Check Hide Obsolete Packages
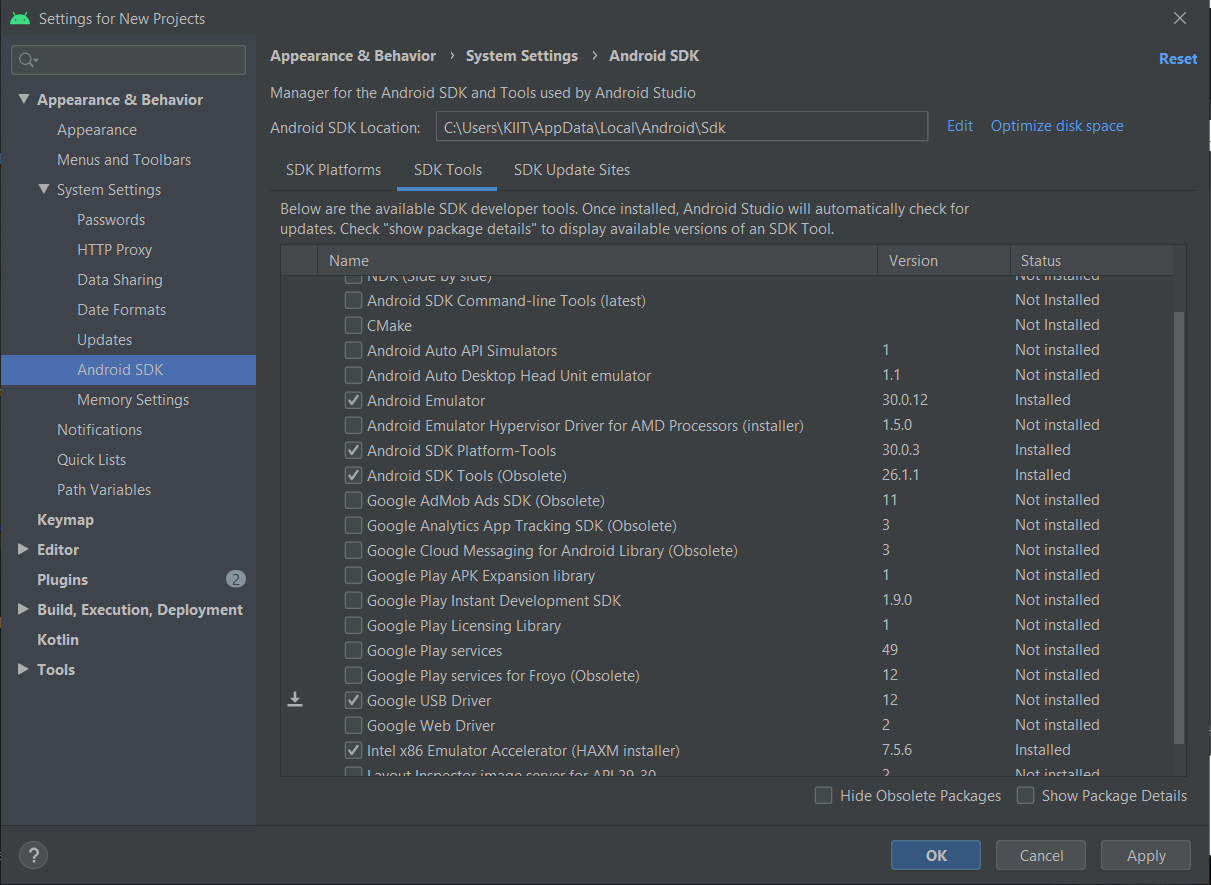 coord(823,795)
